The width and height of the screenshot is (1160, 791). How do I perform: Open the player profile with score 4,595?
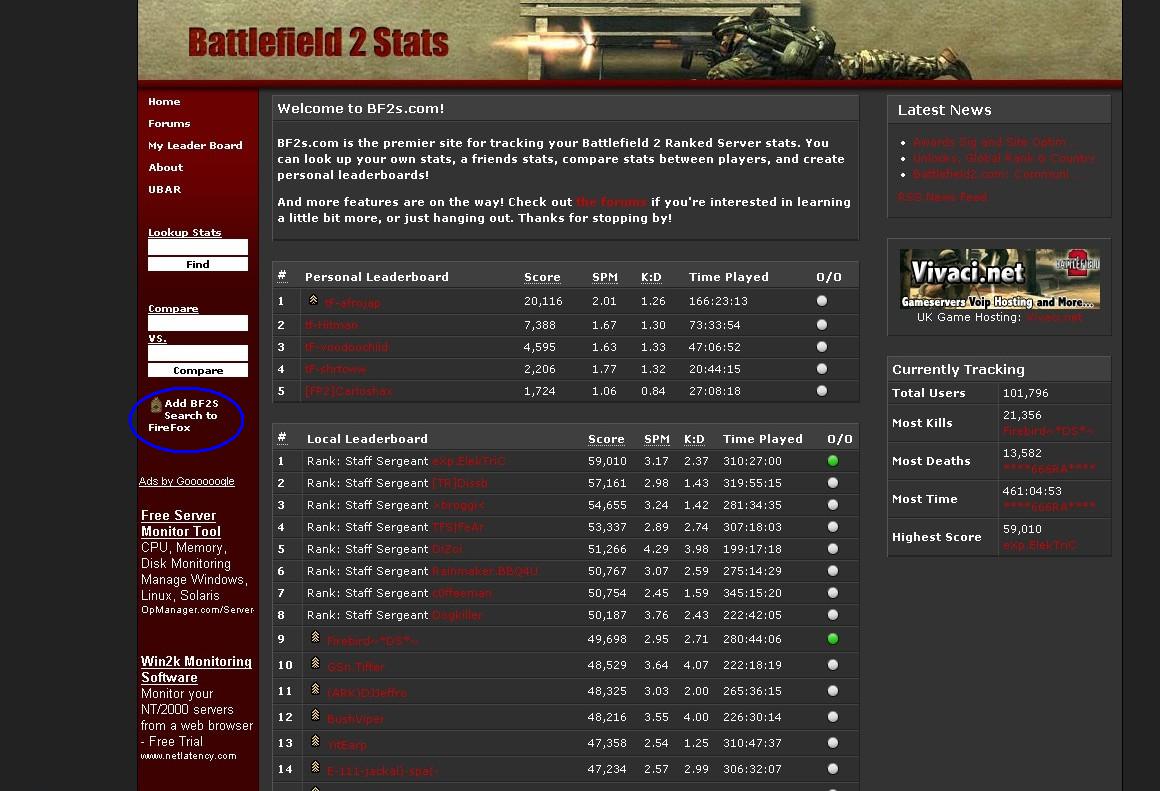click(x=346, y=347)
